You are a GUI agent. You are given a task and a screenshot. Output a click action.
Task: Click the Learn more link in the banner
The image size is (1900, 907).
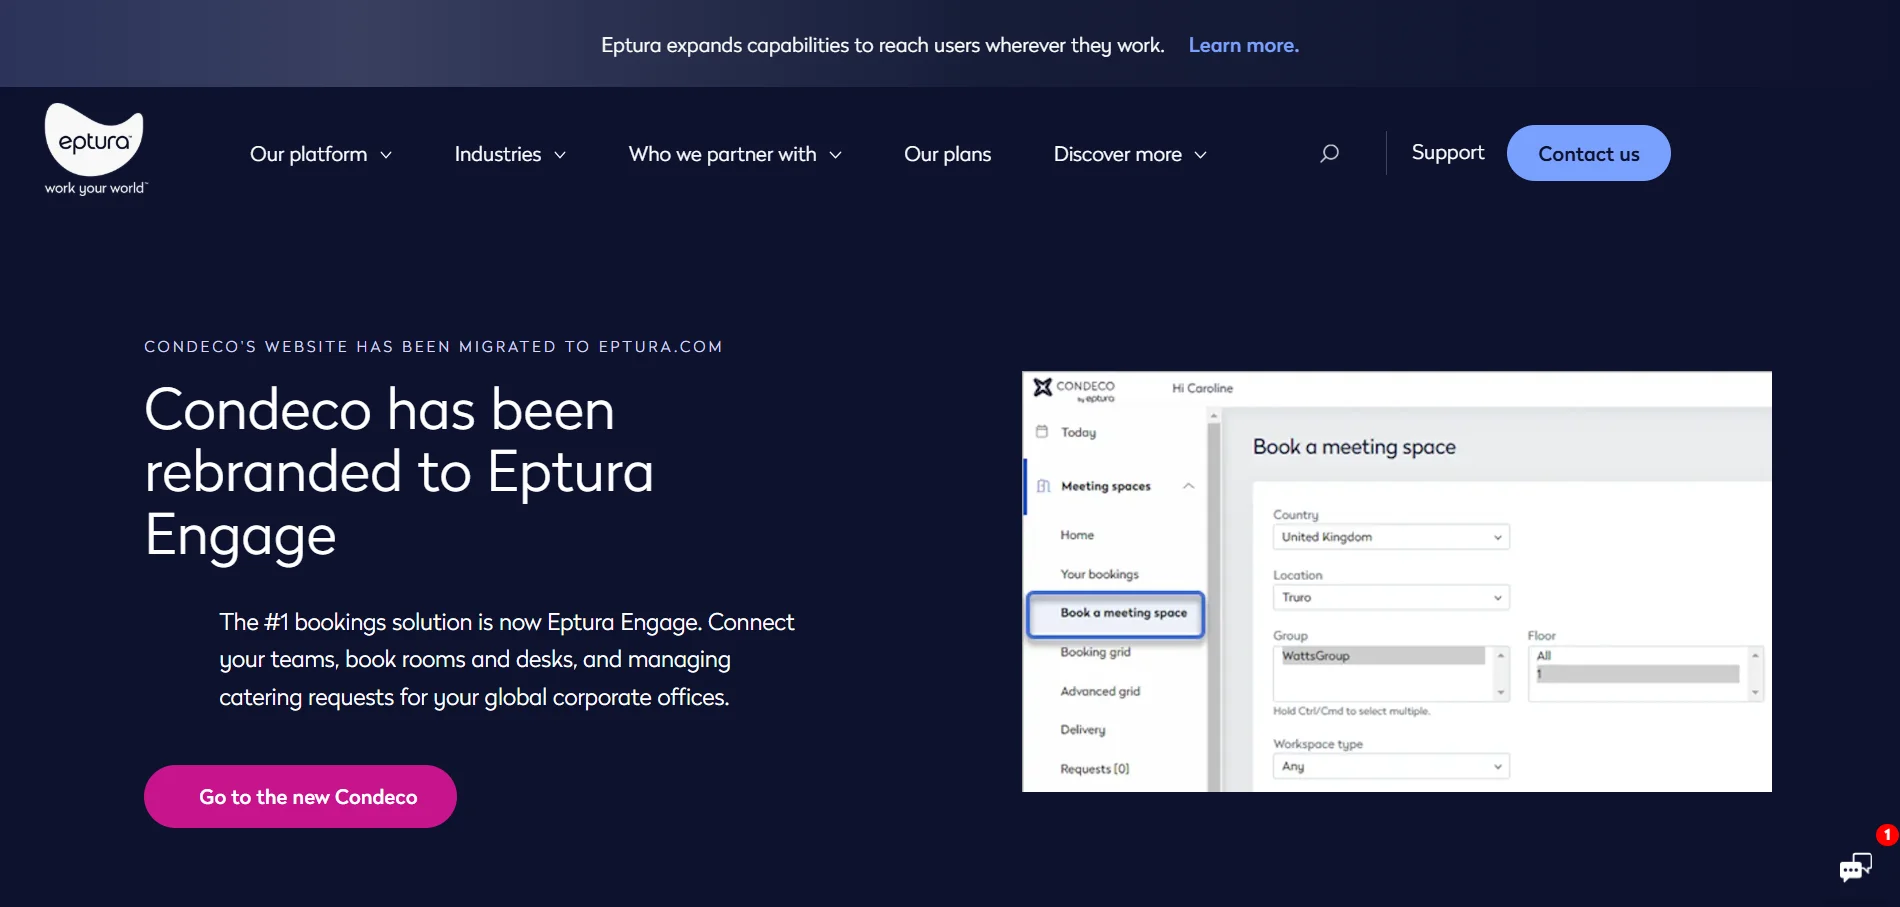pos(1243,45)
